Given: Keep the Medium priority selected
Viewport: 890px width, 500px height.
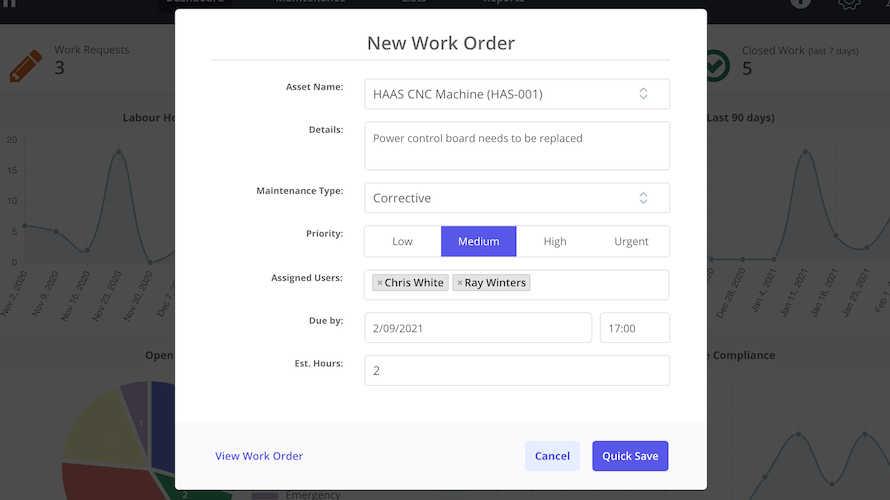Looking at the screenshot, I should click(479, 241).
